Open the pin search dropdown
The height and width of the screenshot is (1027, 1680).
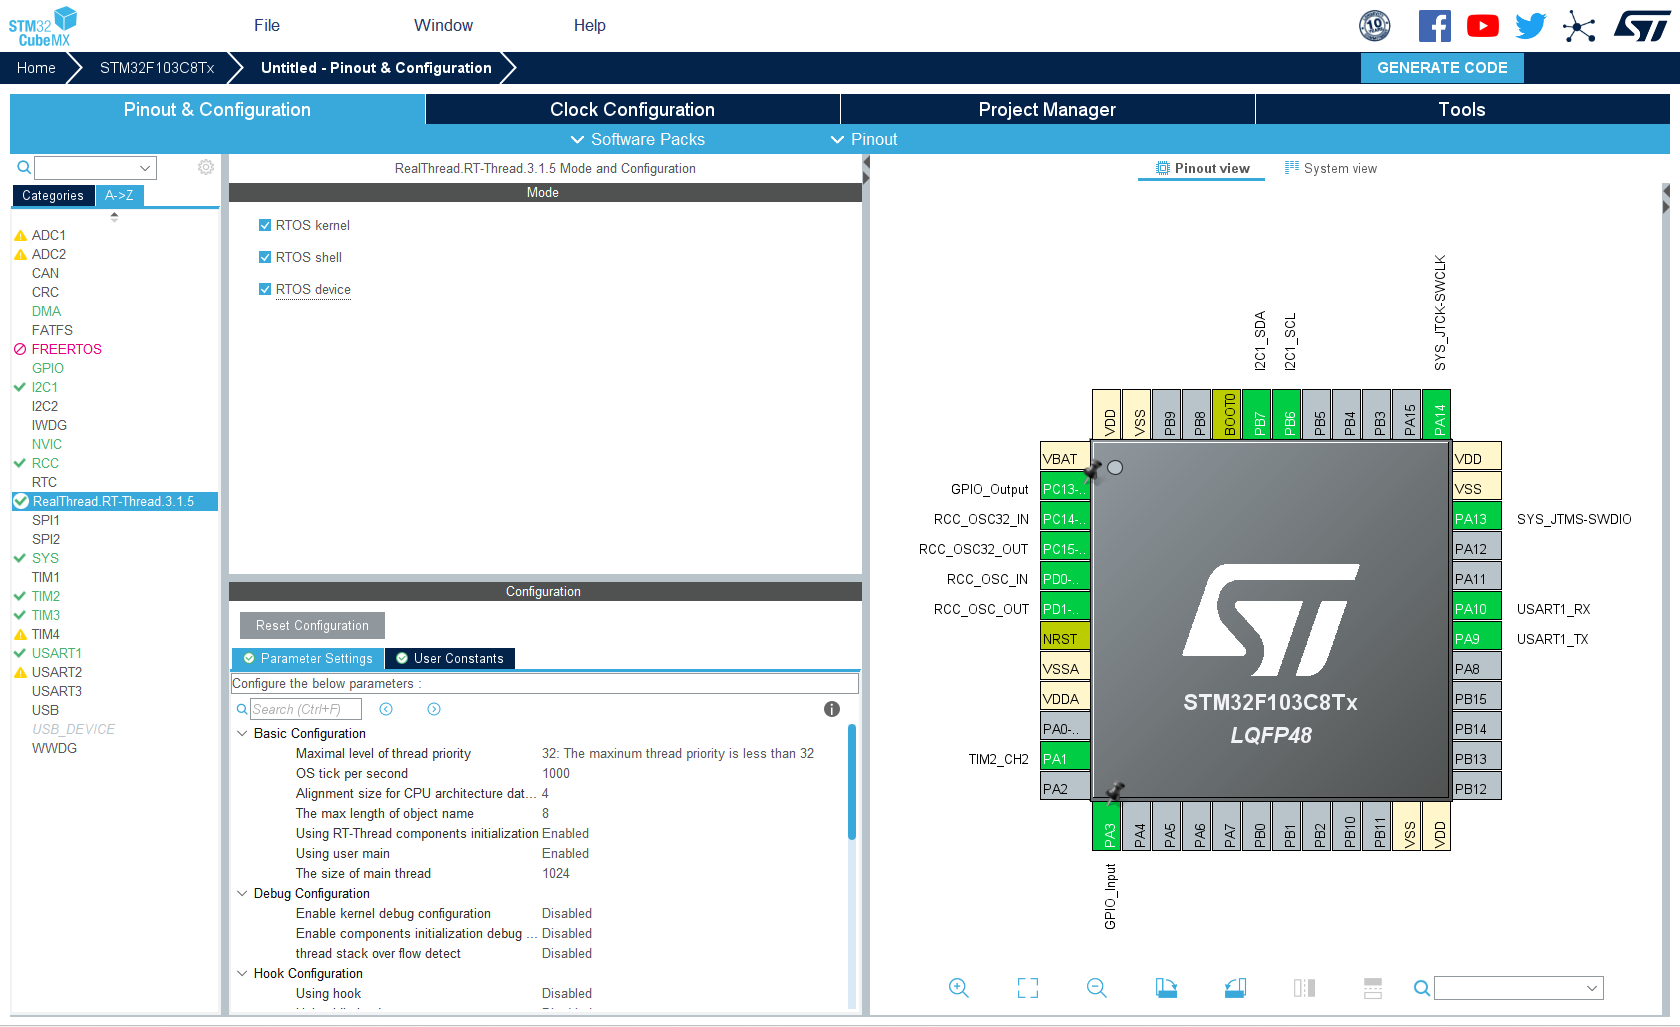(1592, 988)
